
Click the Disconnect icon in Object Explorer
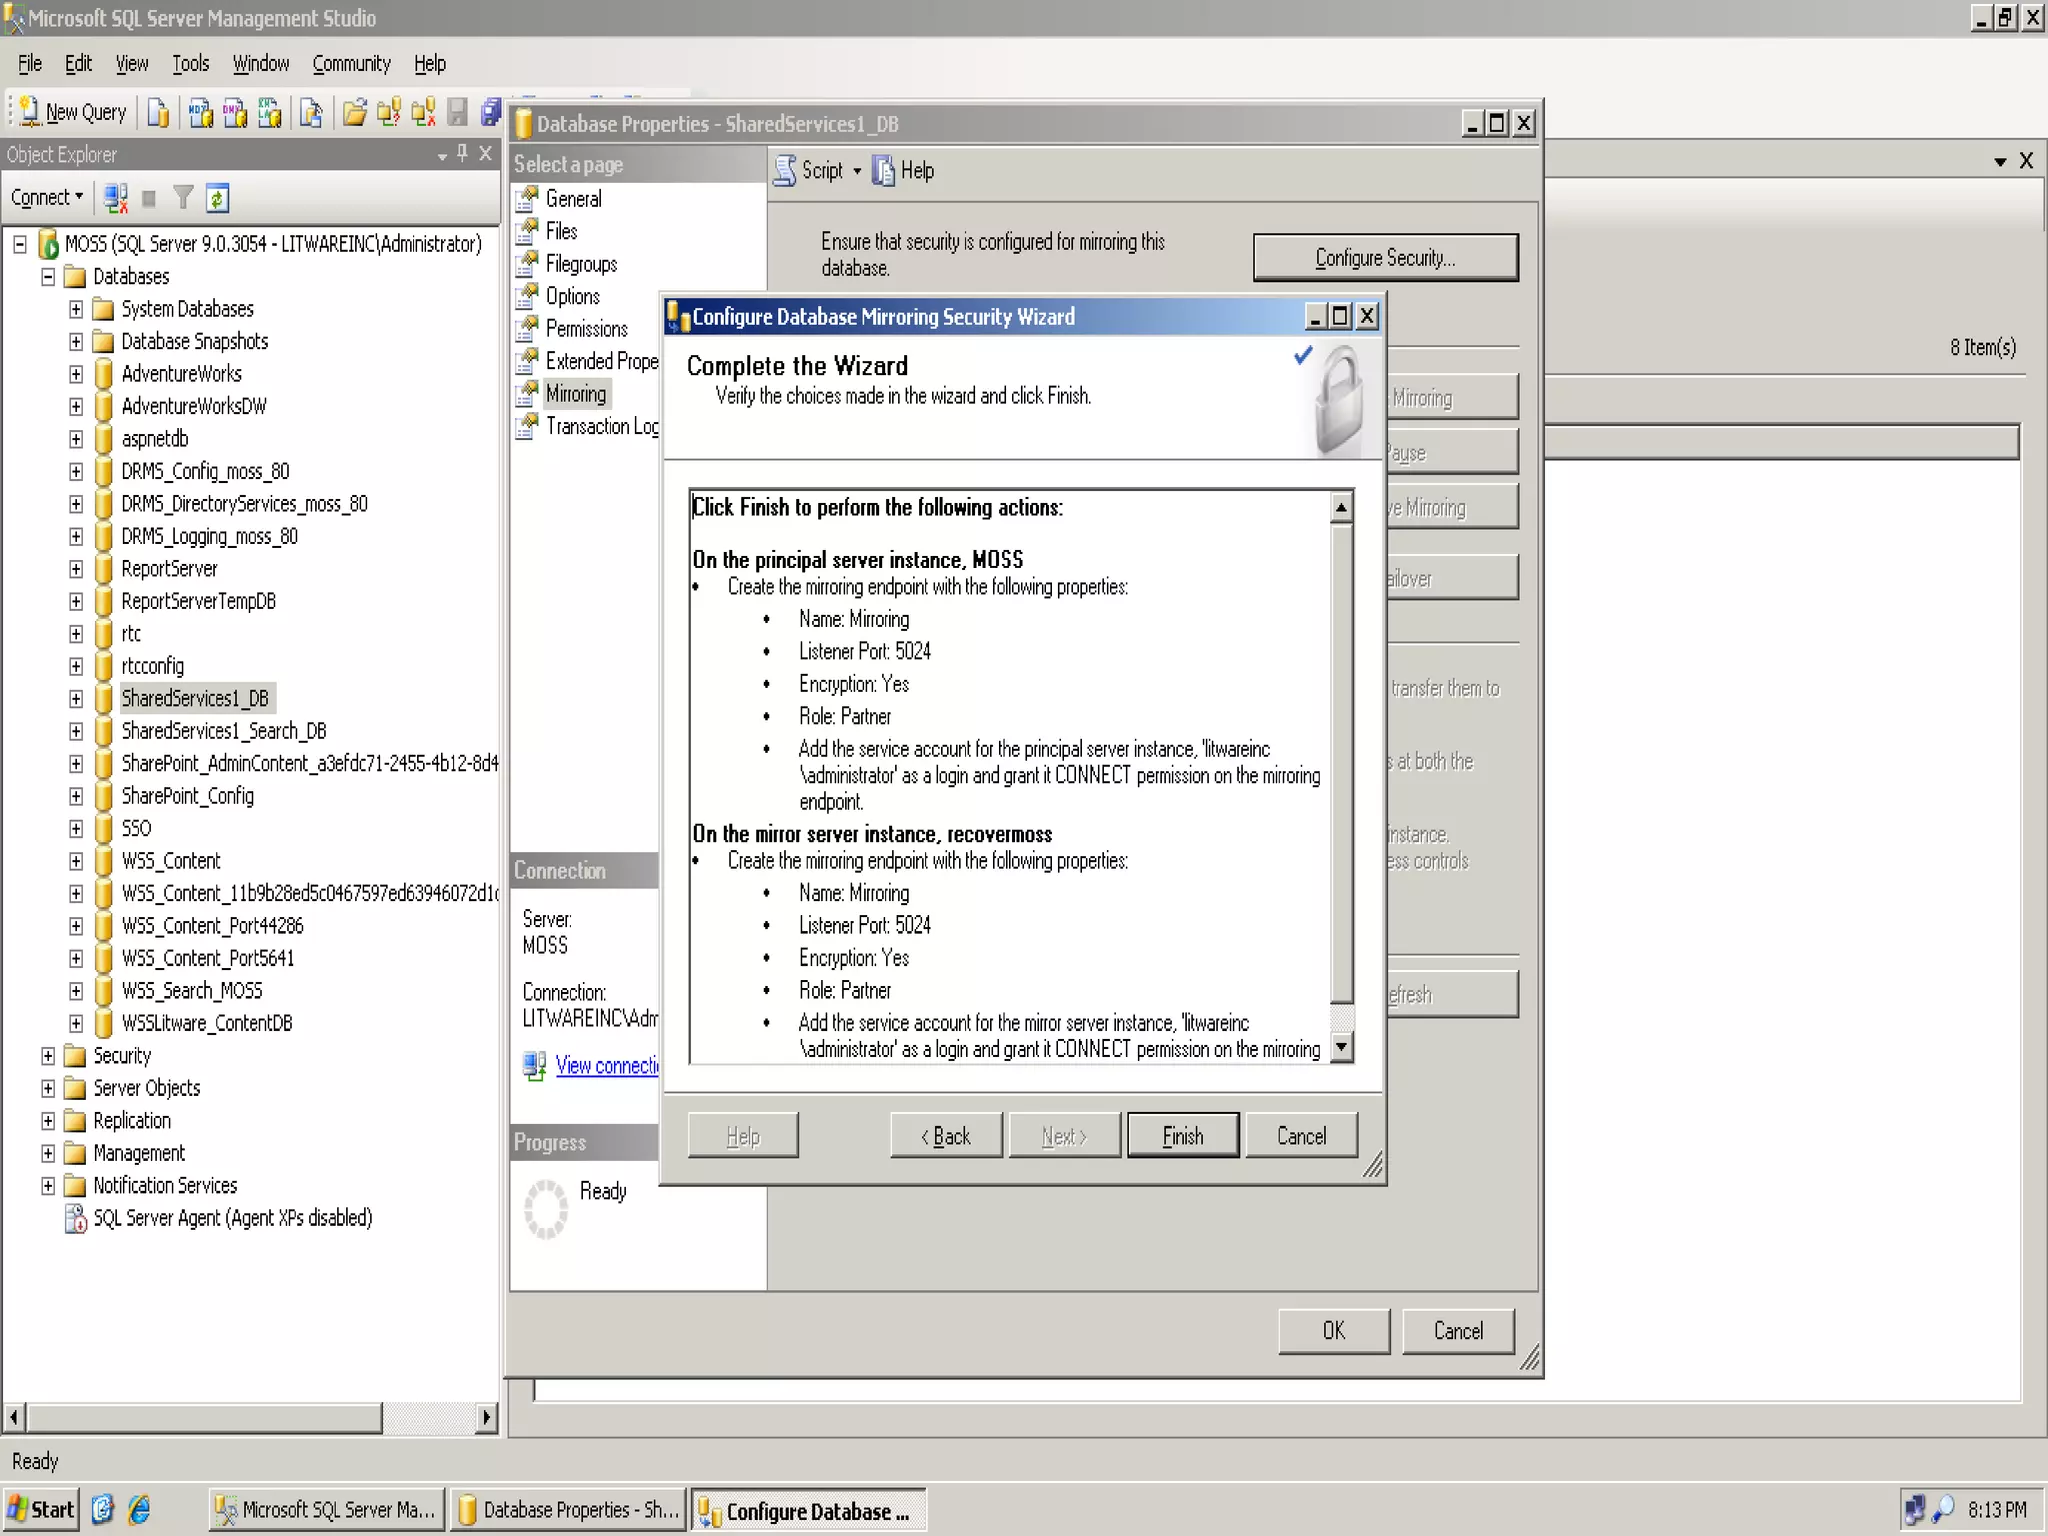click(x=116, y=198)
